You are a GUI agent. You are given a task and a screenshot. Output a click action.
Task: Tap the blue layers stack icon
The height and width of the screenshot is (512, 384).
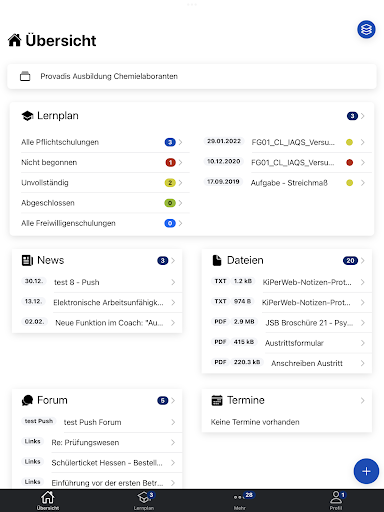tap(366, 30)
